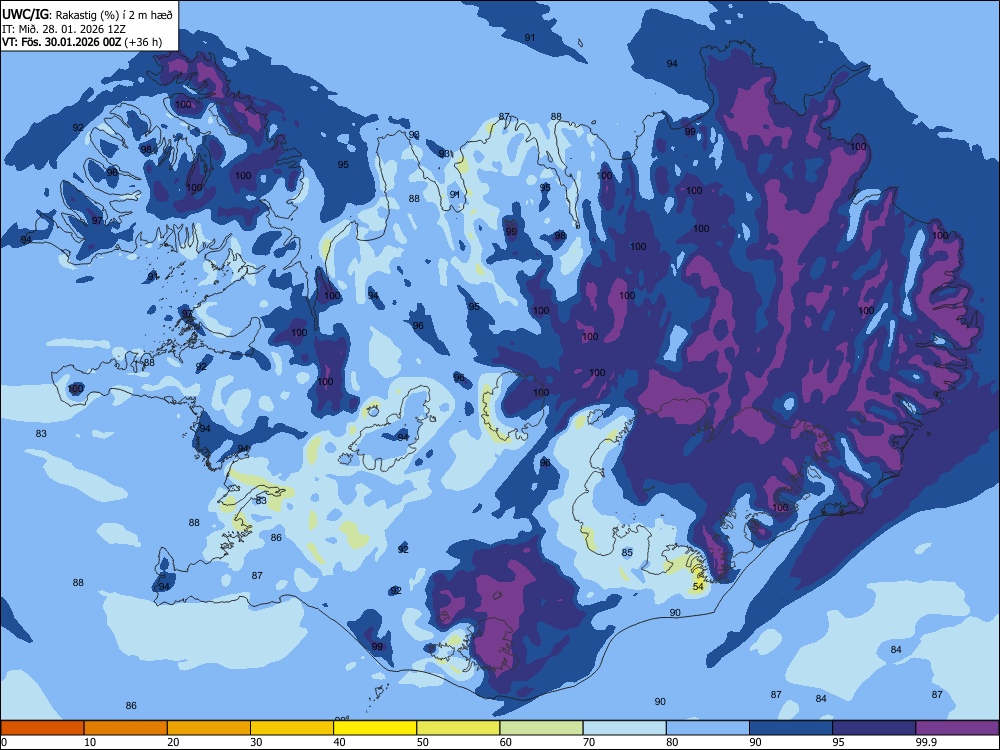Click the pale yellow 50–60 legend swatch

click(x=458, y=728)
